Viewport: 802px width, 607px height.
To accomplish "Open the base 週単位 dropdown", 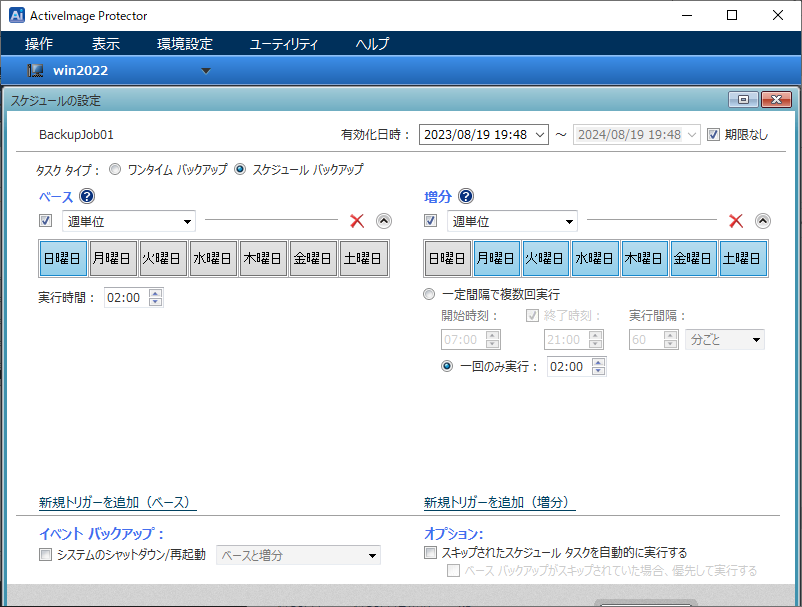I will point(129,221).
